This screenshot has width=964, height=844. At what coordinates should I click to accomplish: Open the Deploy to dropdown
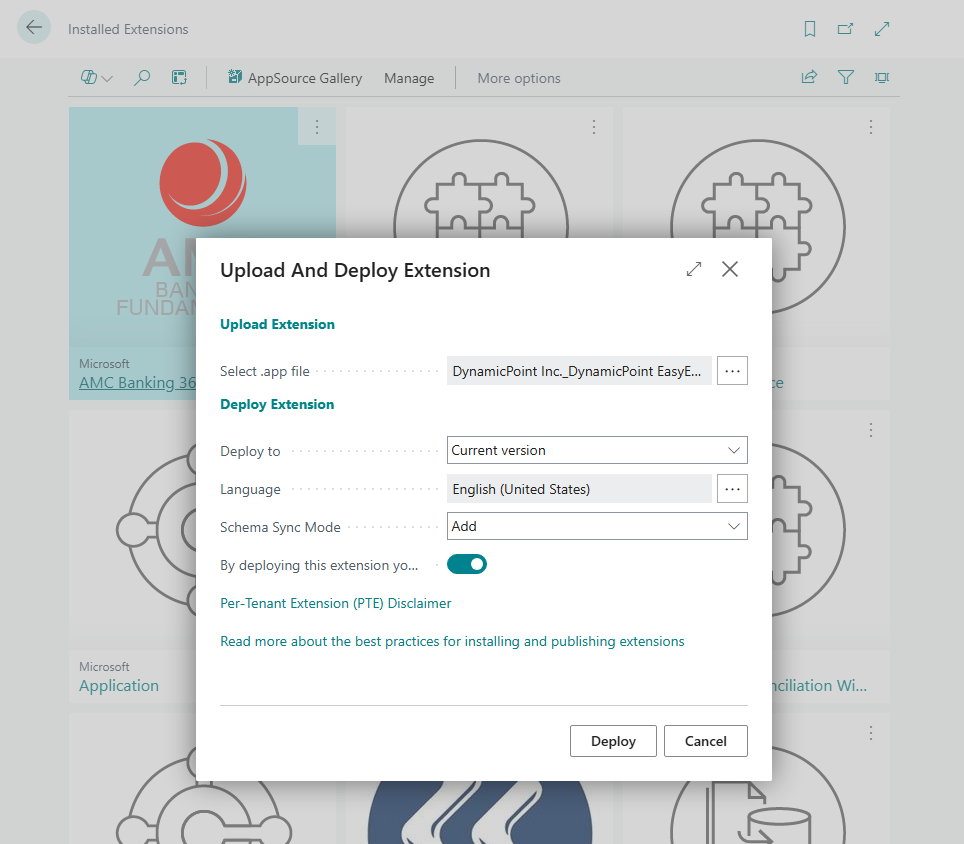(597, 450)
